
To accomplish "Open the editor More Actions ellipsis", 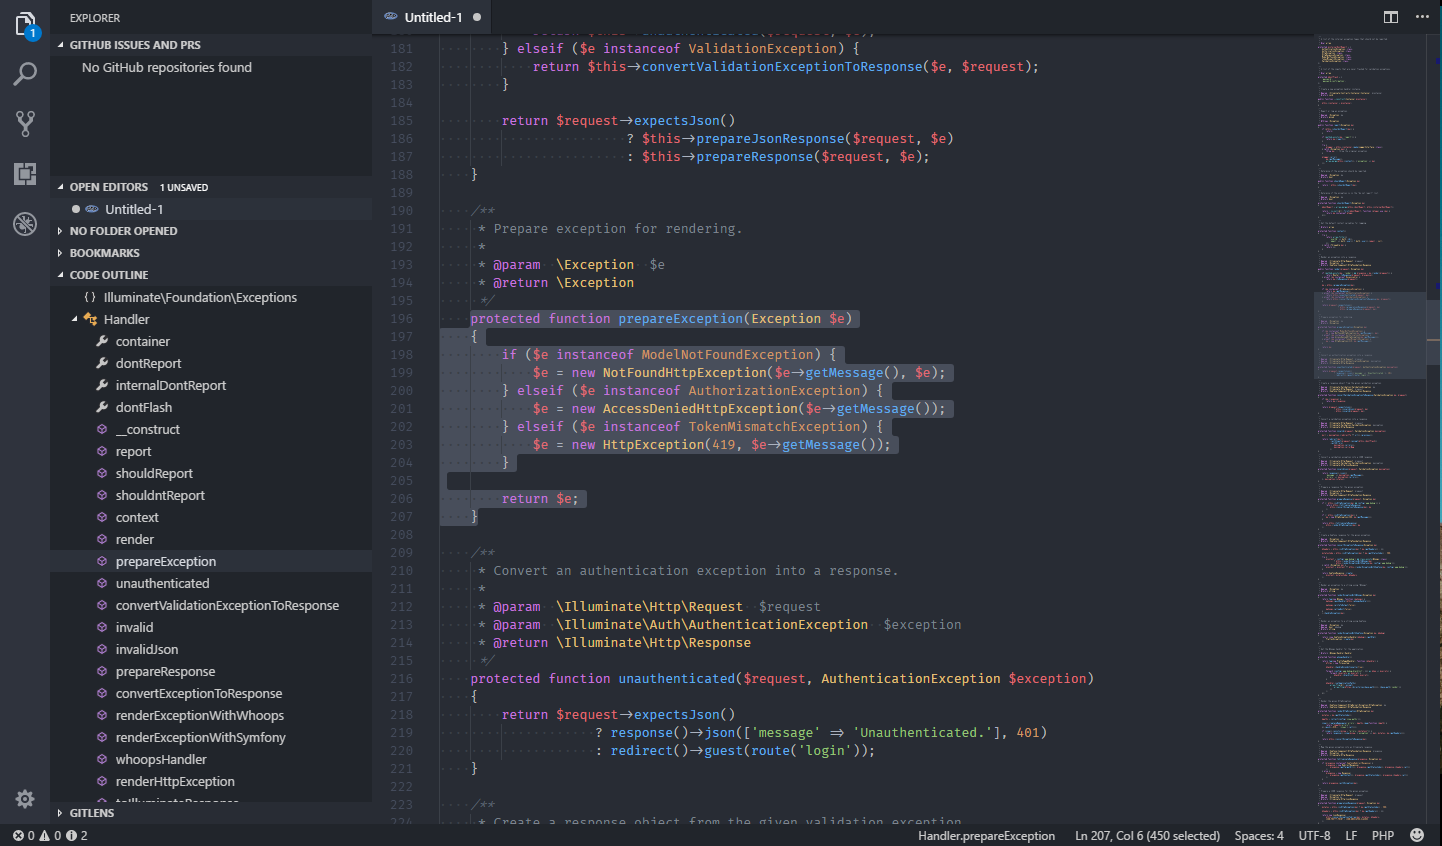I will click(1422, 17).
